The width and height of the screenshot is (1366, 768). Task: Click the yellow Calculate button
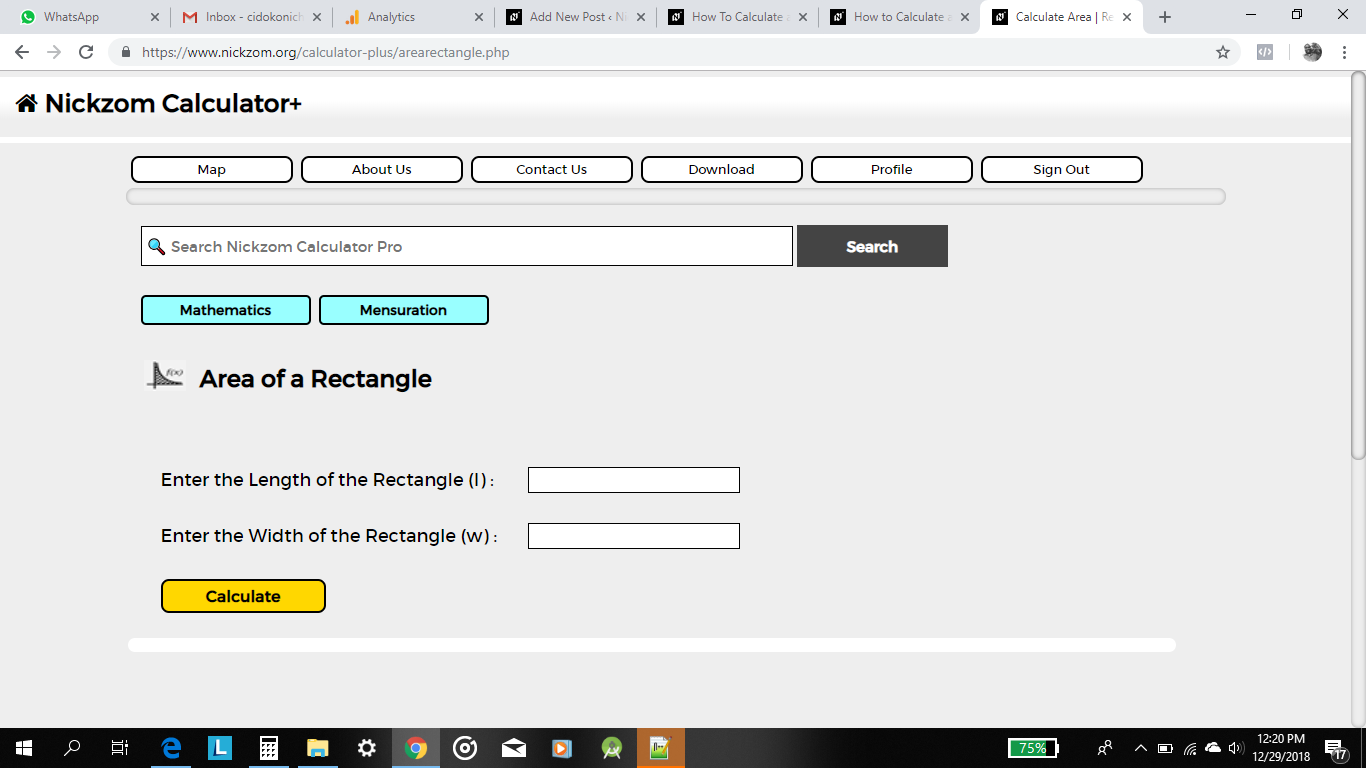pyautogui.click(x=243, y=596)
